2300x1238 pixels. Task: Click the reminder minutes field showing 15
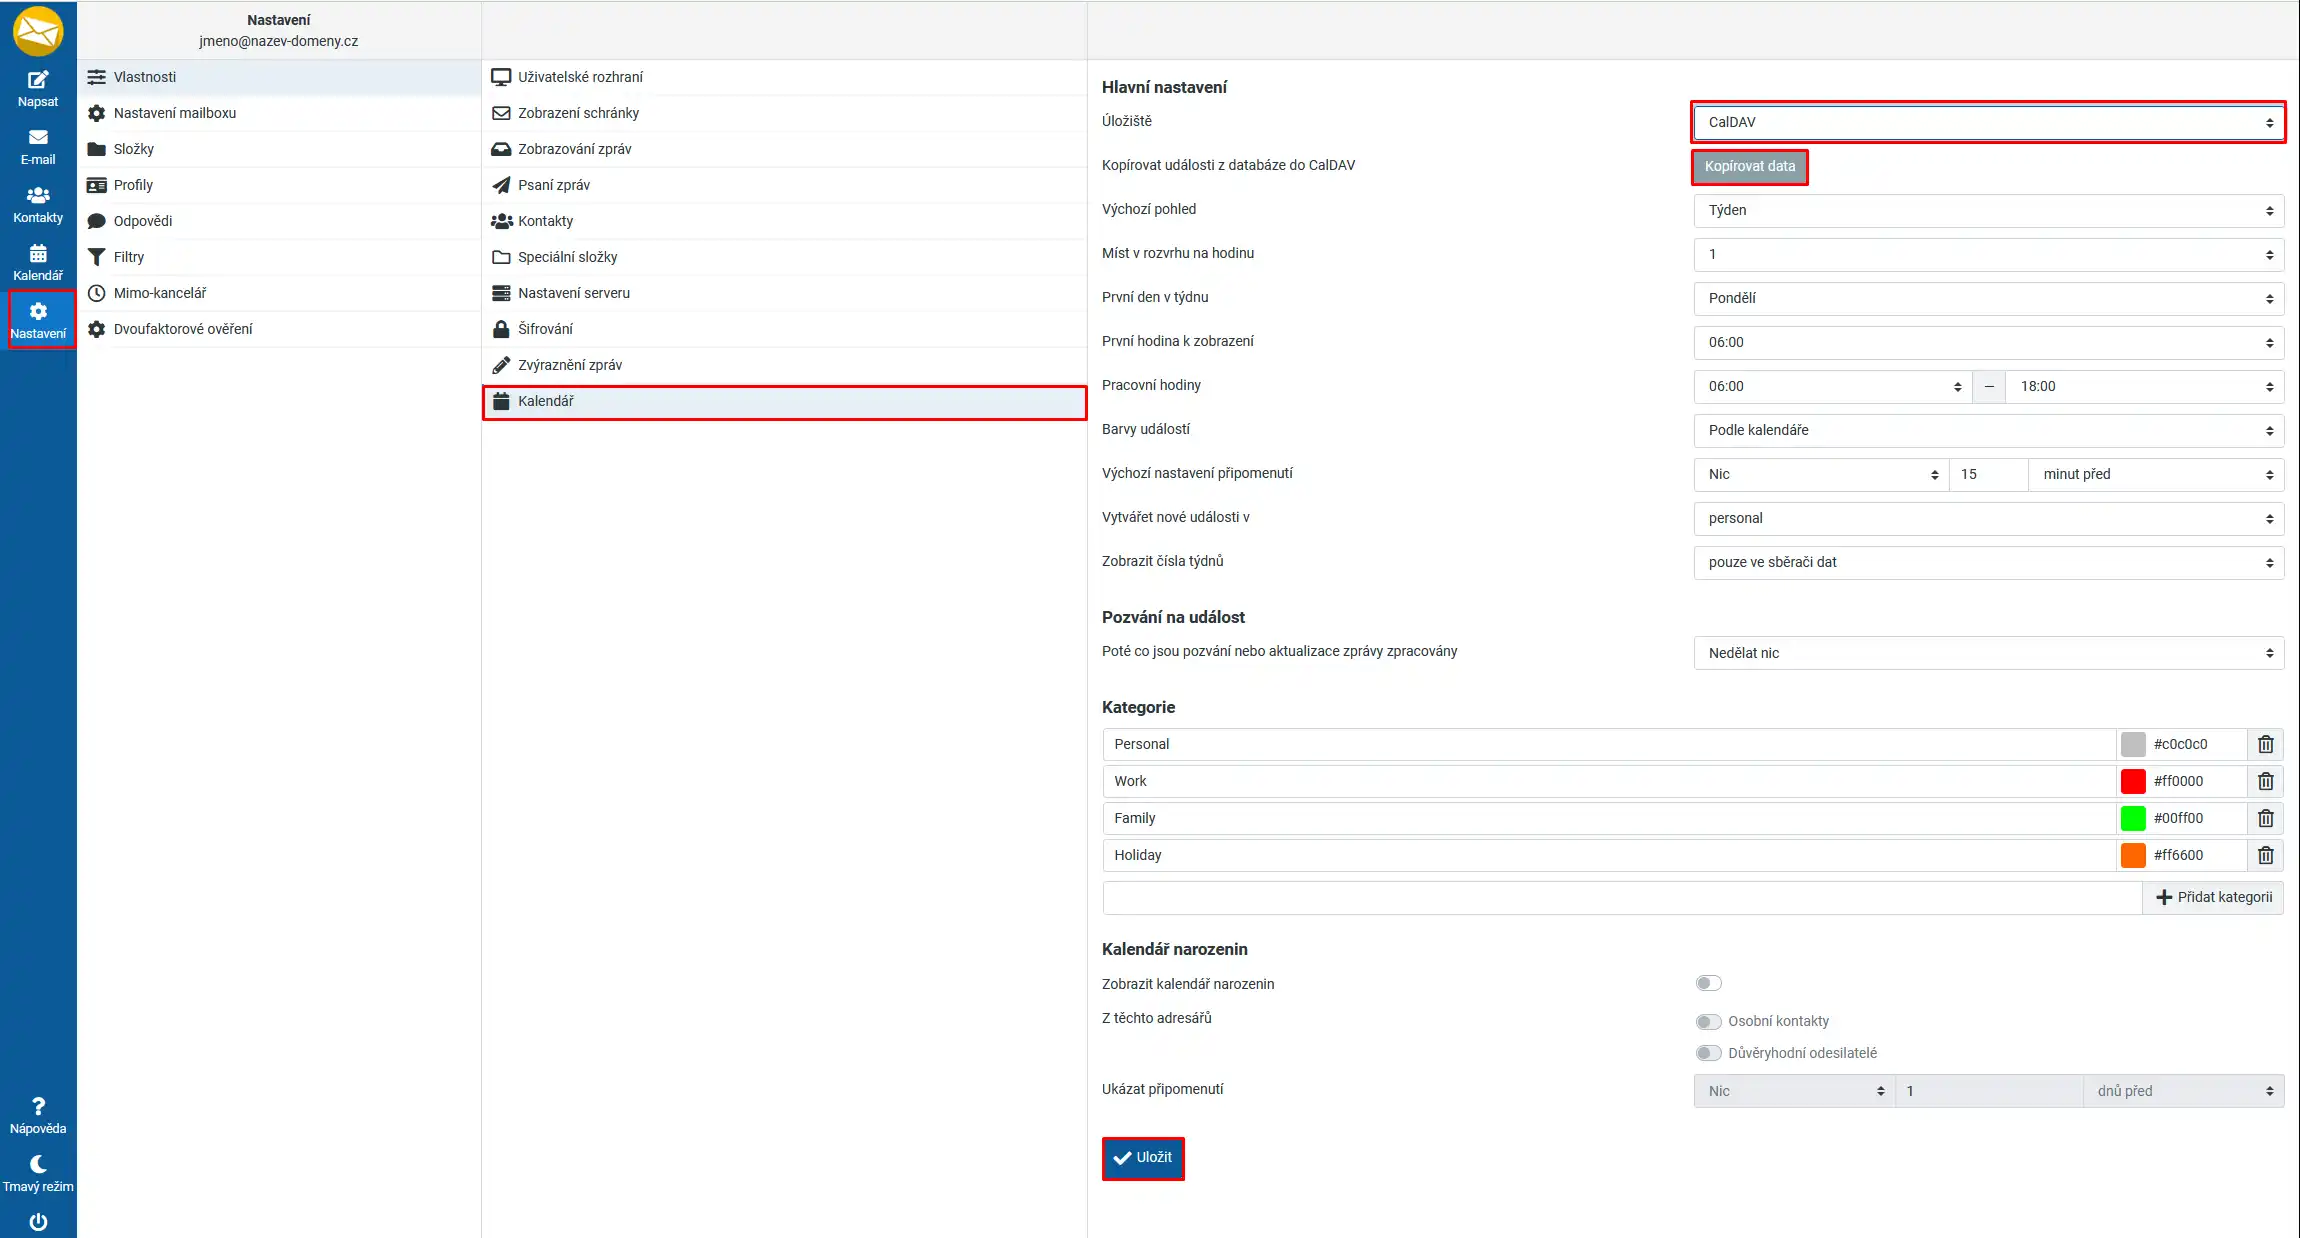(1988, 474)
